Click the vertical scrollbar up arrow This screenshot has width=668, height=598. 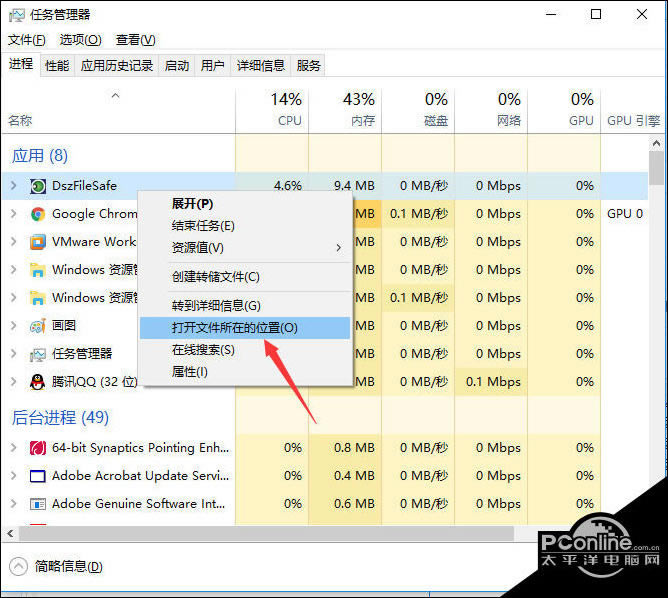(656, 144)
